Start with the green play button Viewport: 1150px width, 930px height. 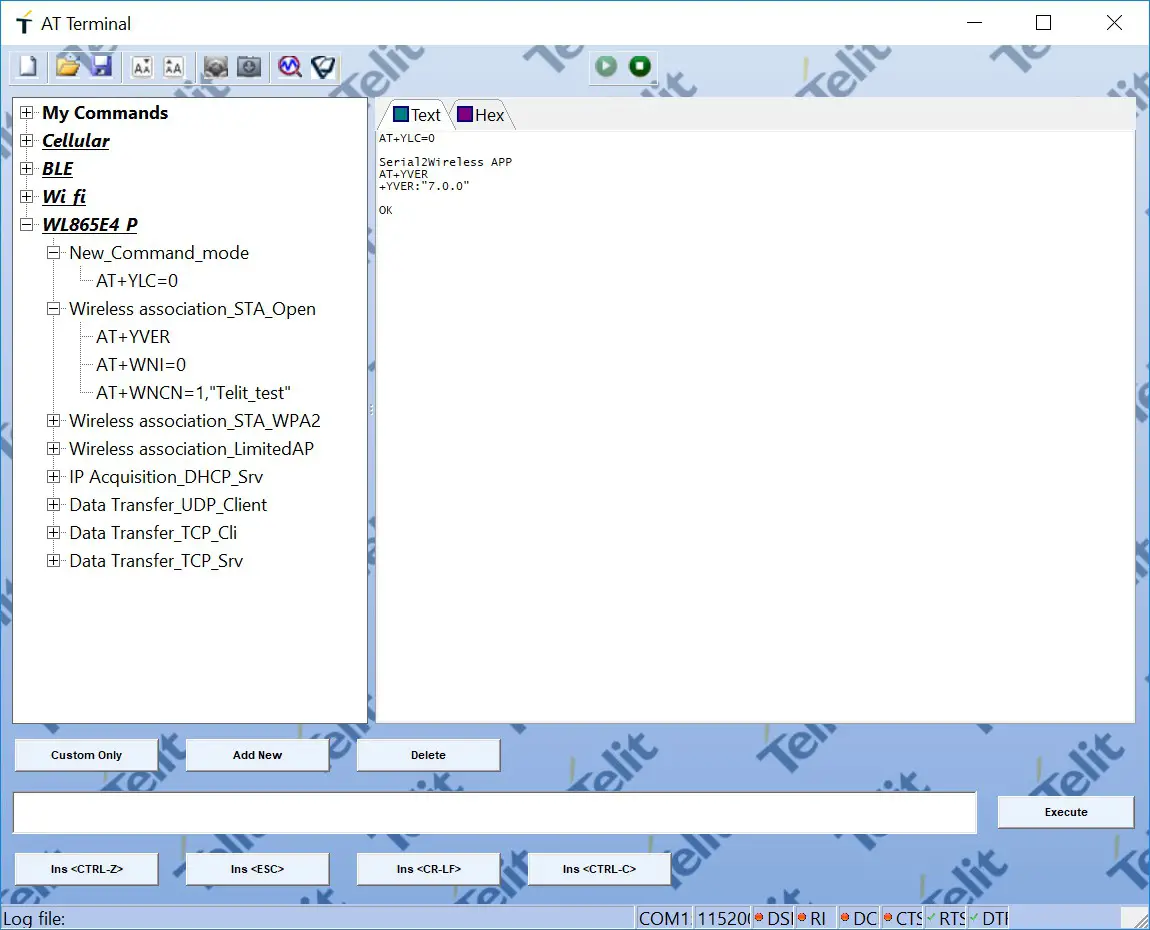coord(606,67)
